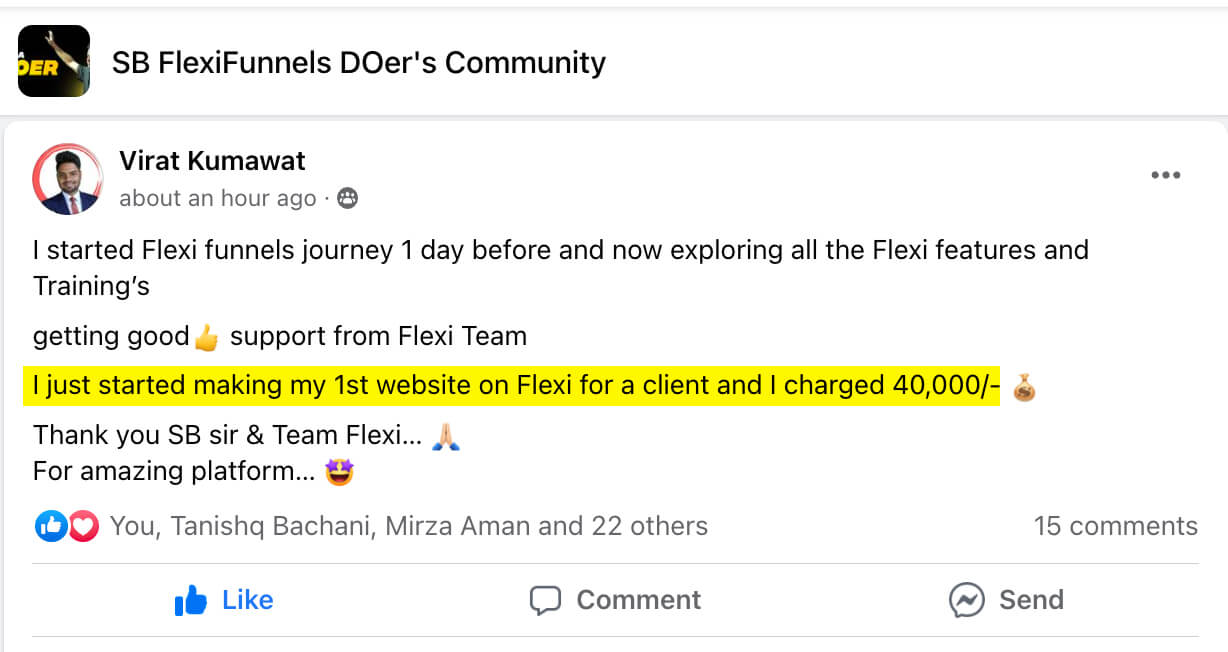Image resolution: width=1228 pixels, height=652 pixels.
Task: Click the thumbs-up icon beside Like
Action: tap(191, 600)
